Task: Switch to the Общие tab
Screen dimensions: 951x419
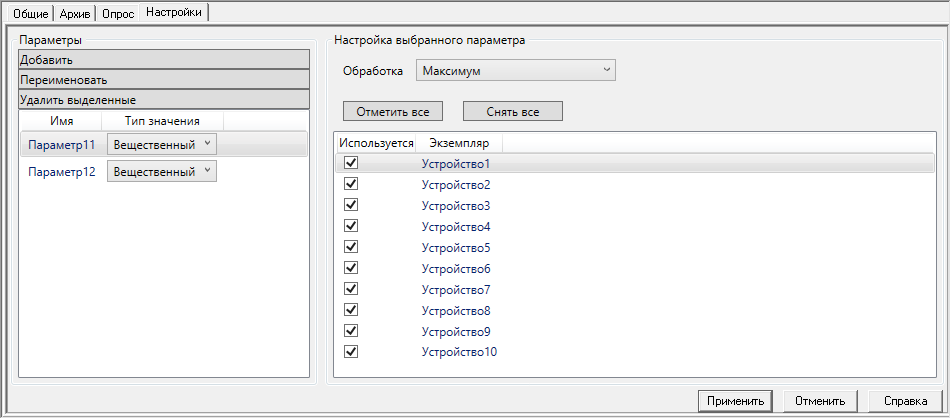Action: tap(29, 14)
